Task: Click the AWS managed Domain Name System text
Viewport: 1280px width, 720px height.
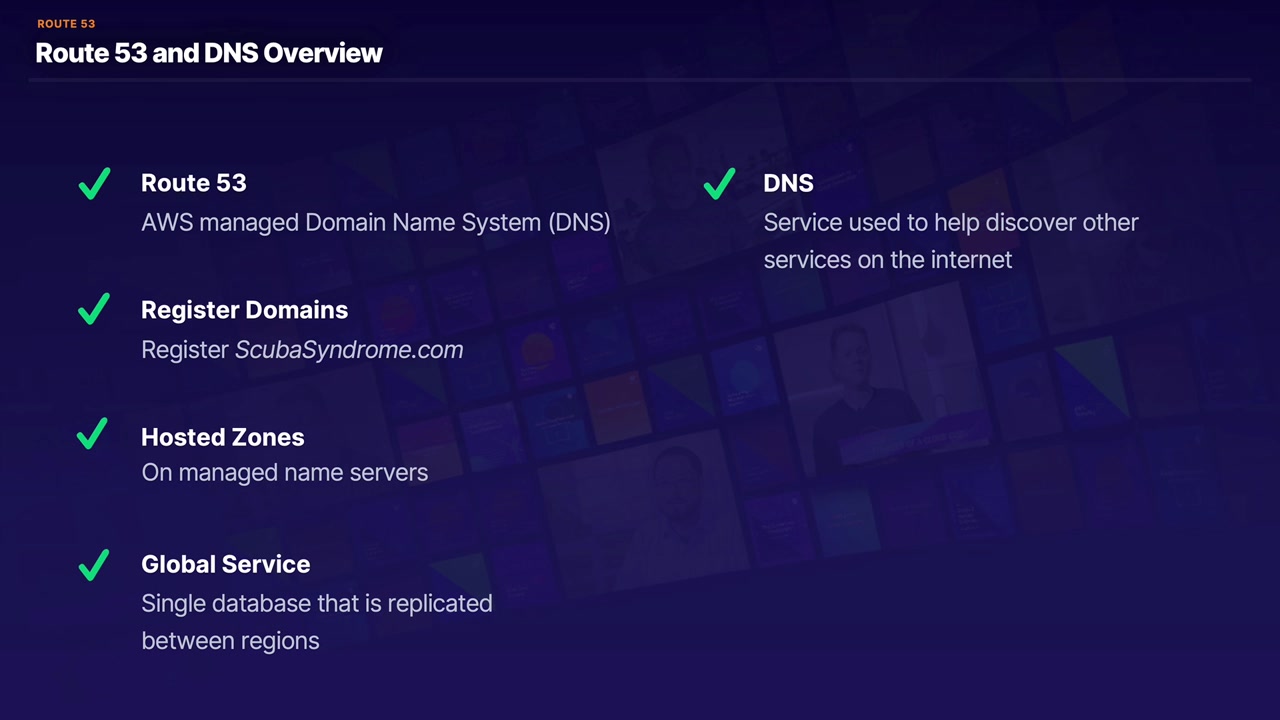Action: pyautogui.click(x=375, y=222)
